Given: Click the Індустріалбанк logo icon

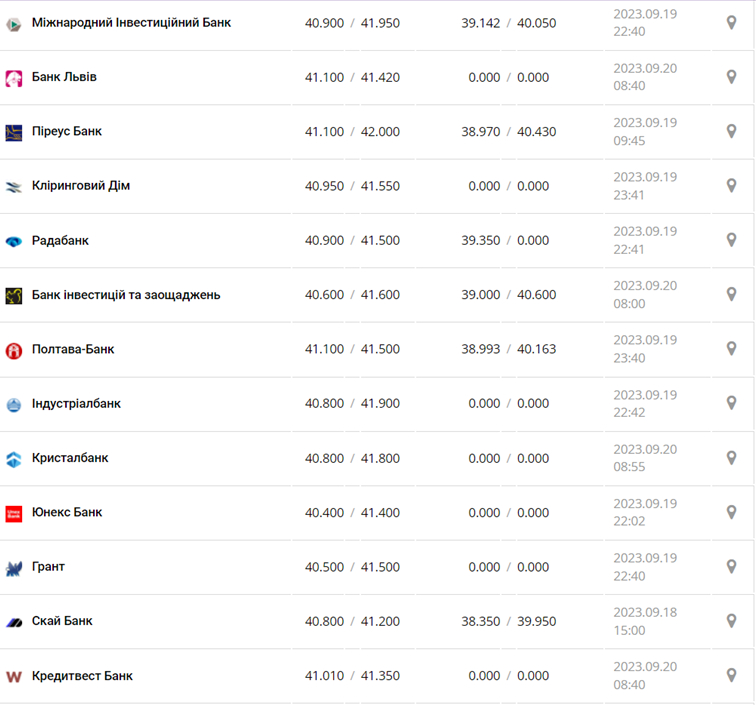Looking at the screenshot, I should coord(14,404).
